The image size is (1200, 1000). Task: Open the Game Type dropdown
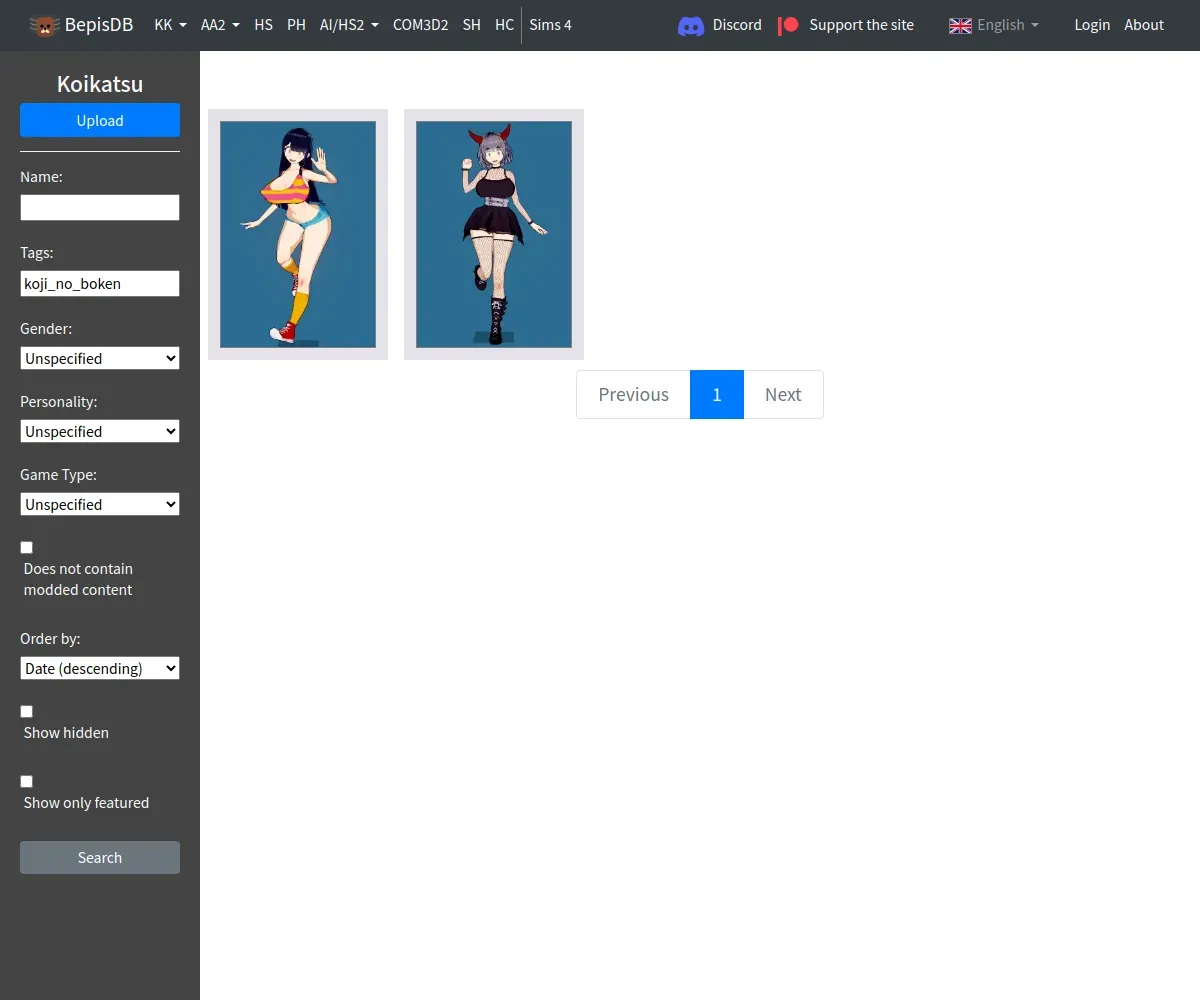[x=100, y=504]
